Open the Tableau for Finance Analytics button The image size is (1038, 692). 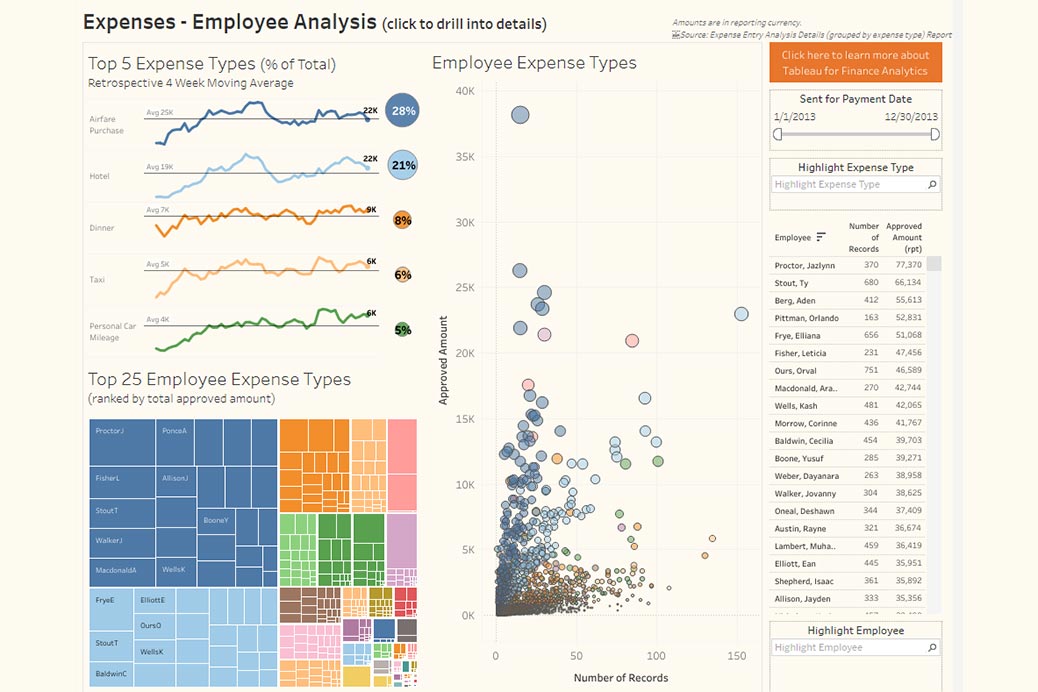[x=855, y=63]
